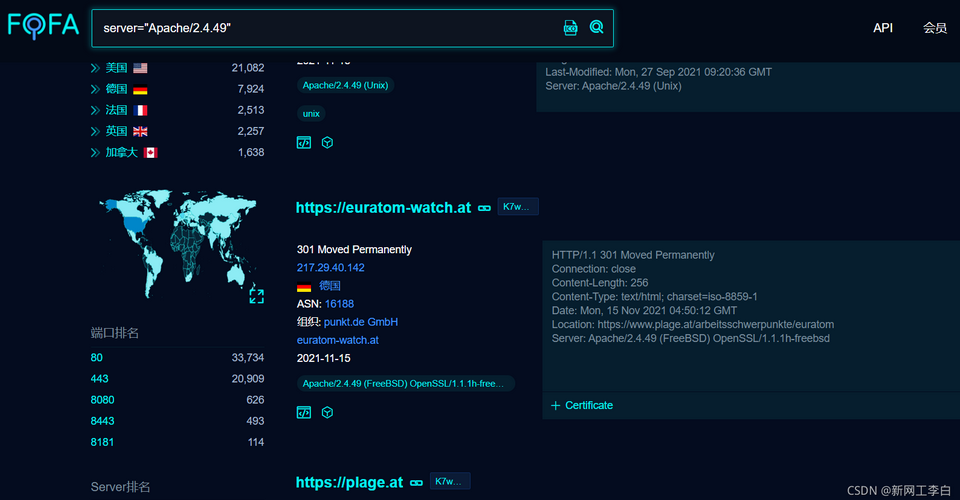Click the Server排名 heading
This screenshot has width=960, height=500.
(121, 487)
